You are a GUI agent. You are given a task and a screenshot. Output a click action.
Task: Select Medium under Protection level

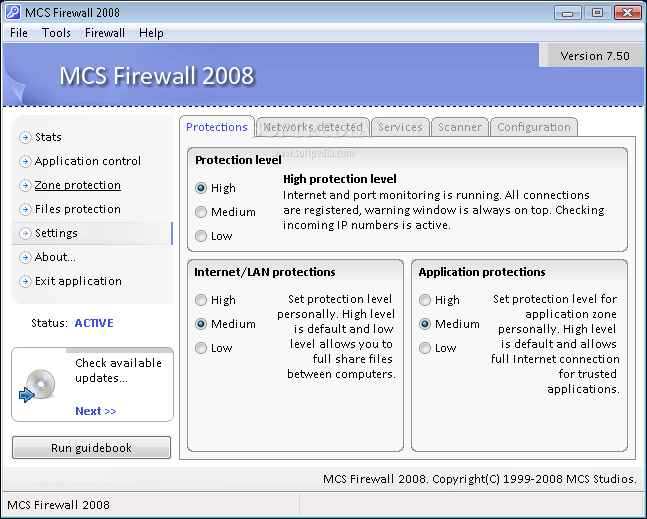[201, 212]
